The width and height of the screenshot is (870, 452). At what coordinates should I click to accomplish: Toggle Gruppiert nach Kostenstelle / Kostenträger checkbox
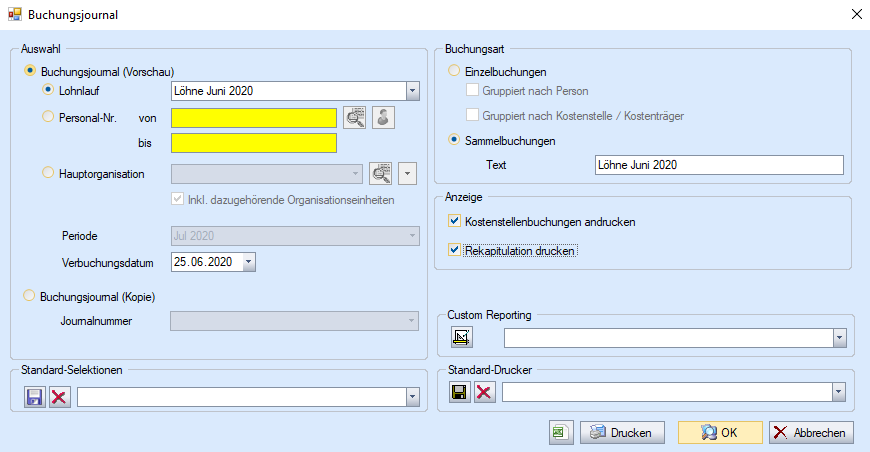tap(472, 115)
